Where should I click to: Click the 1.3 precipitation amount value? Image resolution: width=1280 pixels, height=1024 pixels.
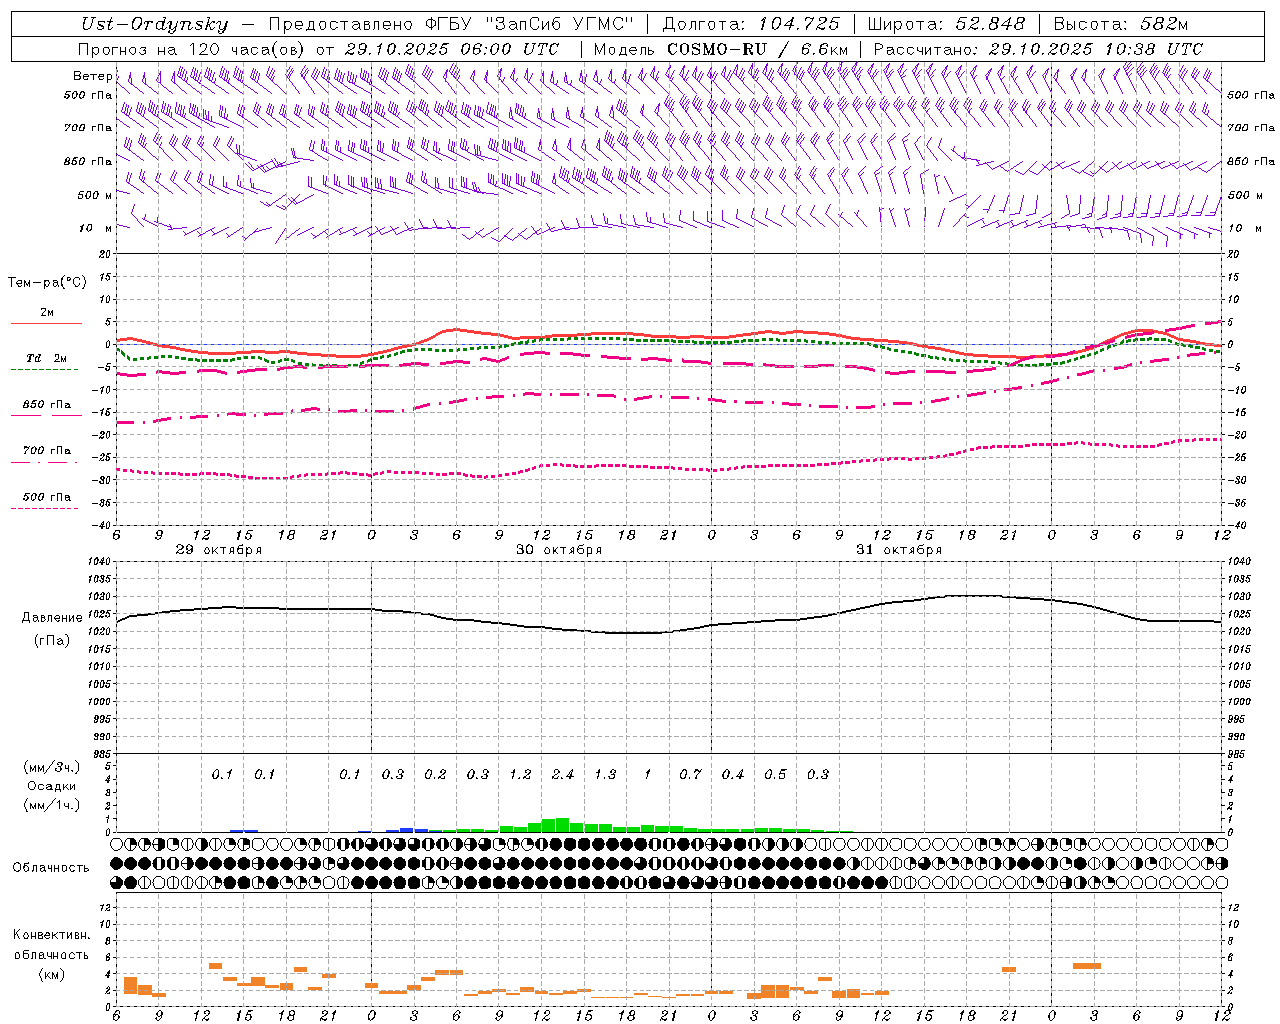point(605,774)
